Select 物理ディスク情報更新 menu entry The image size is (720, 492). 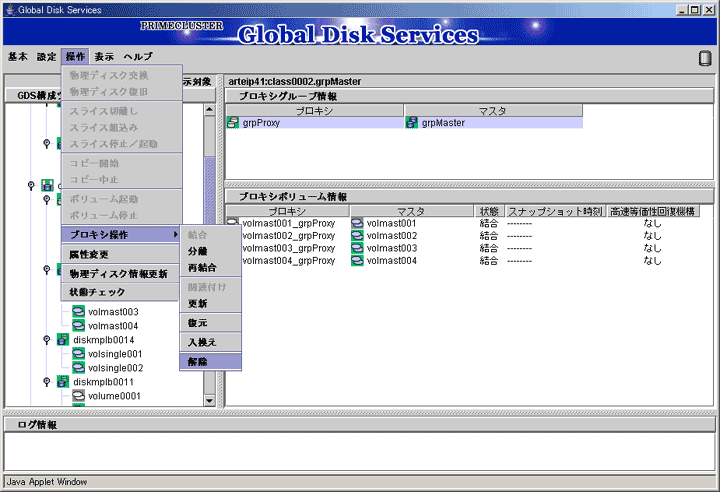[120, 274]
